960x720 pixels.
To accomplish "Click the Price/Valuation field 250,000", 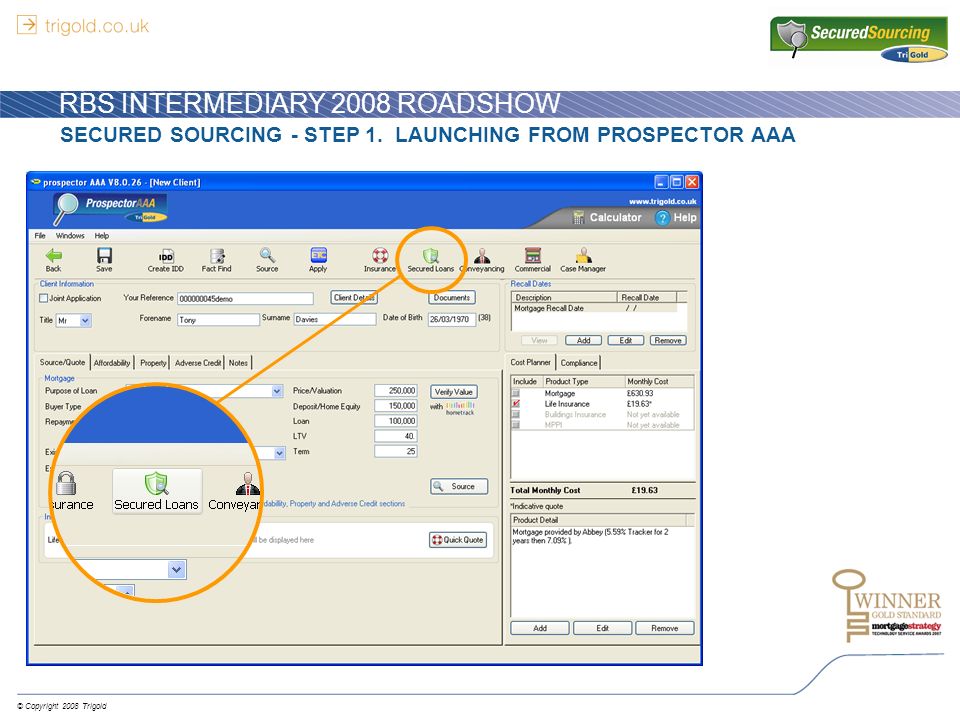I will tap(396, 391).
